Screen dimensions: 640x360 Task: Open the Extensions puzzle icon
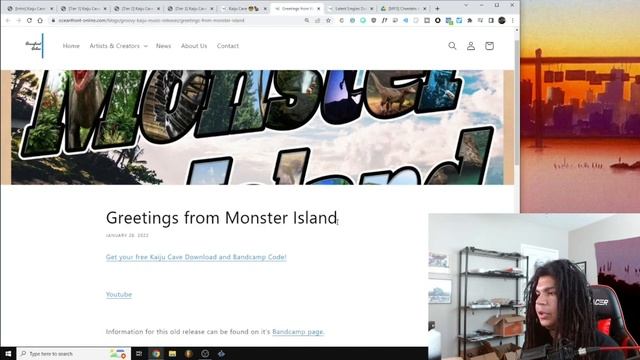[x=470, y=20]
